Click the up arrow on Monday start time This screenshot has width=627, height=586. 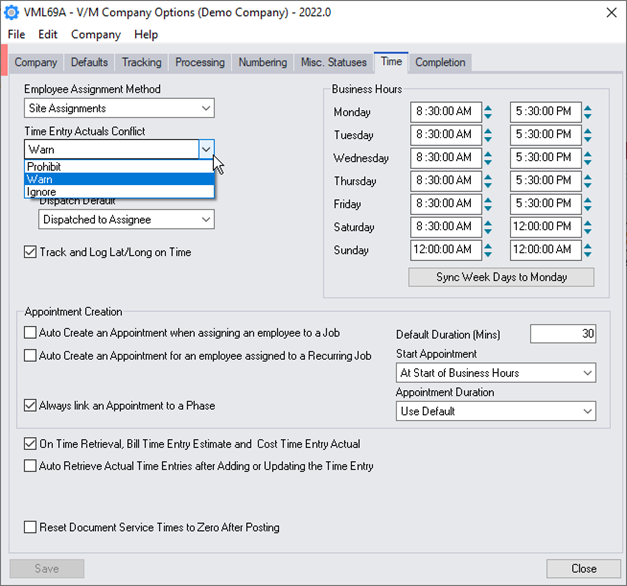coord(489,108)
